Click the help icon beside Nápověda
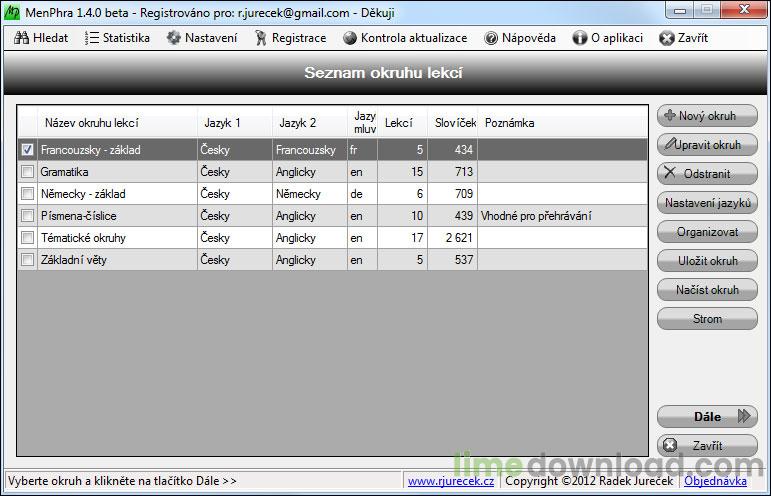The width and height of the screenshot is (771, 496). 491,38
